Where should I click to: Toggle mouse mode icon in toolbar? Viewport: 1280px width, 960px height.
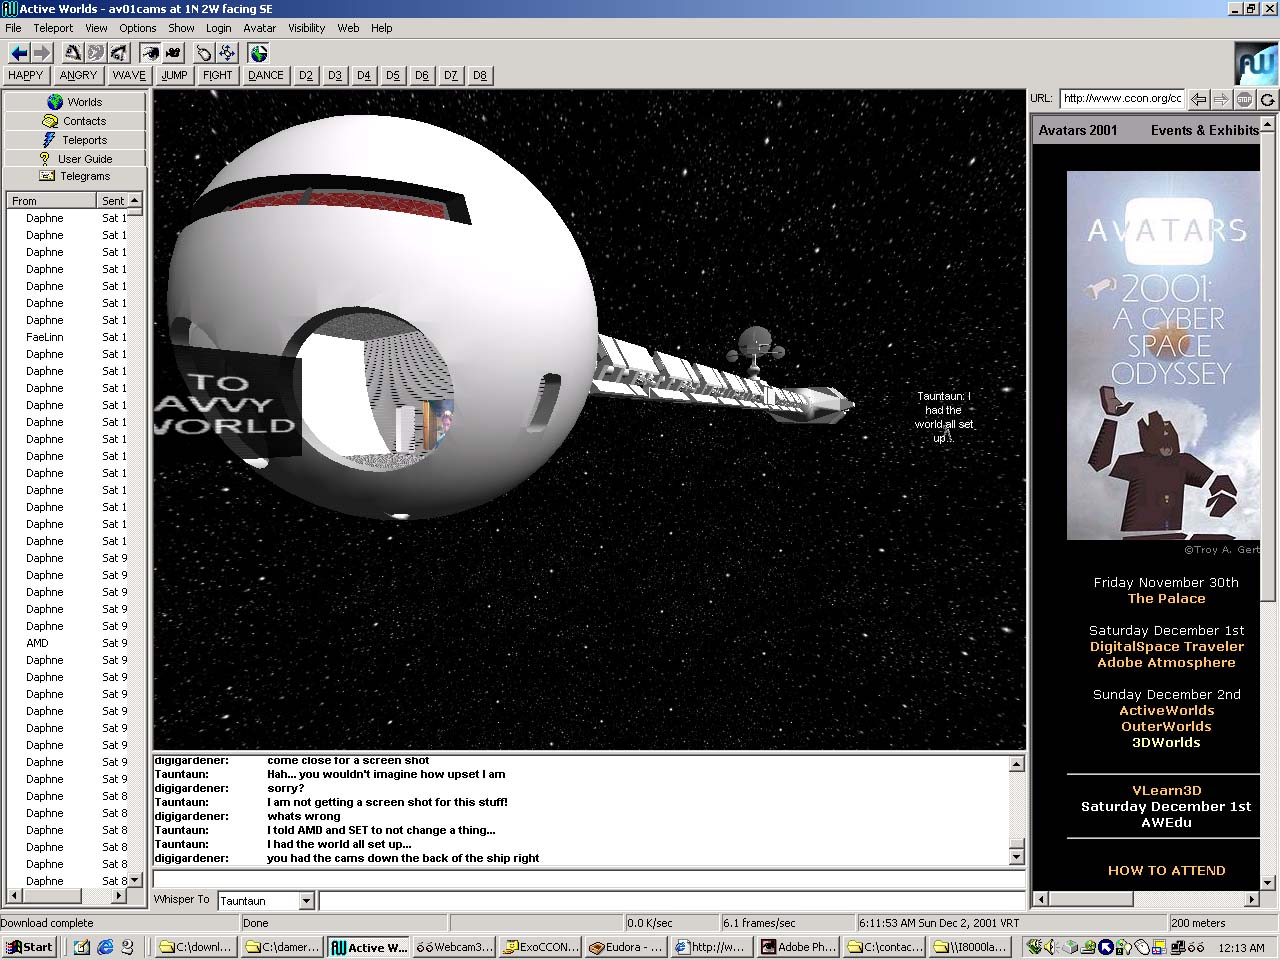(x=203, y=53)
